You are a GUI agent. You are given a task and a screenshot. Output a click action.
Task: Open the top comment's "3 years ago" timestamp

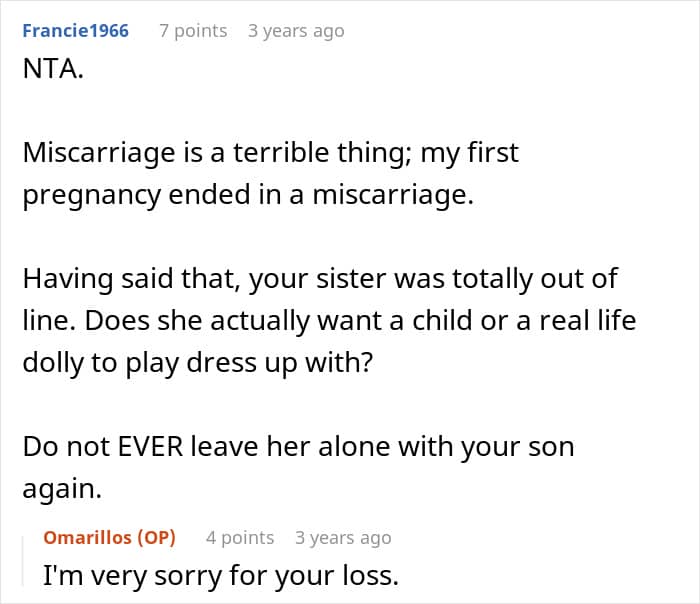[295, 31]
